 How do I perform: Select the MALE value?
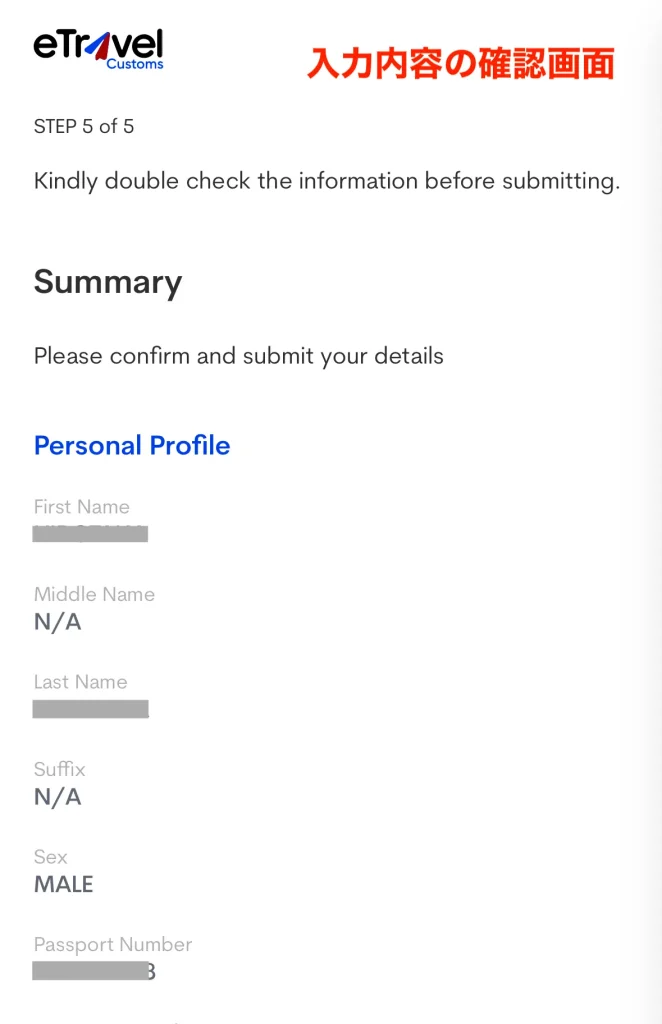pos(64,885)
